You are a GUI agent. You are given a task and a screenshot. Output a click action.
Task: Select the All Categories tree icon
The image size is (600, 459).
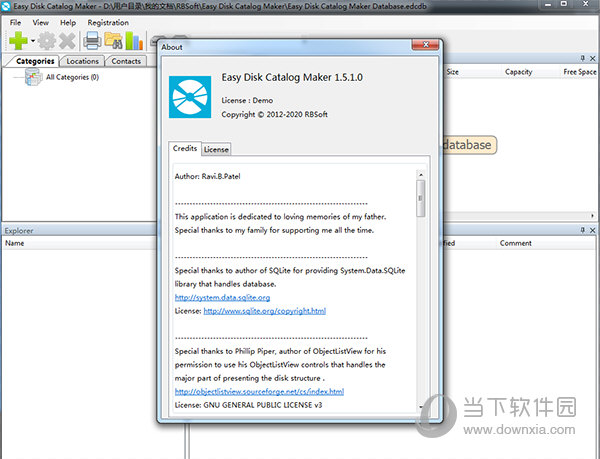click(x=32, y=77)
